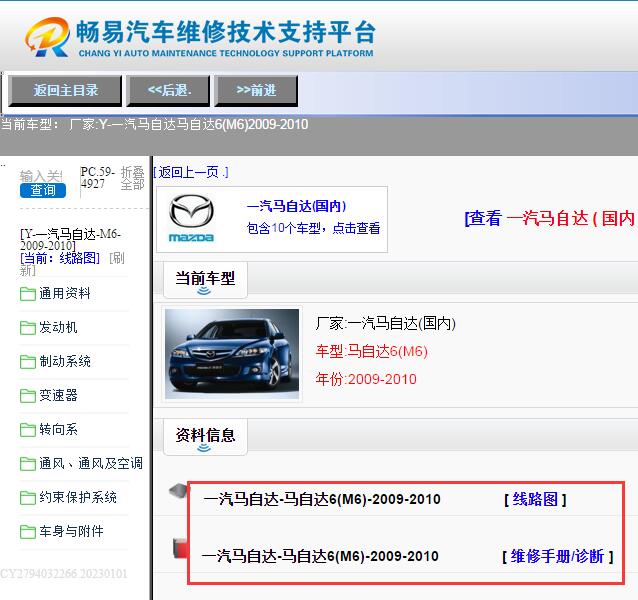Open the [查看 一汽马自达(国内 link
The height and width of the screenshot is (600, 638).
click(x=550, y=218)
